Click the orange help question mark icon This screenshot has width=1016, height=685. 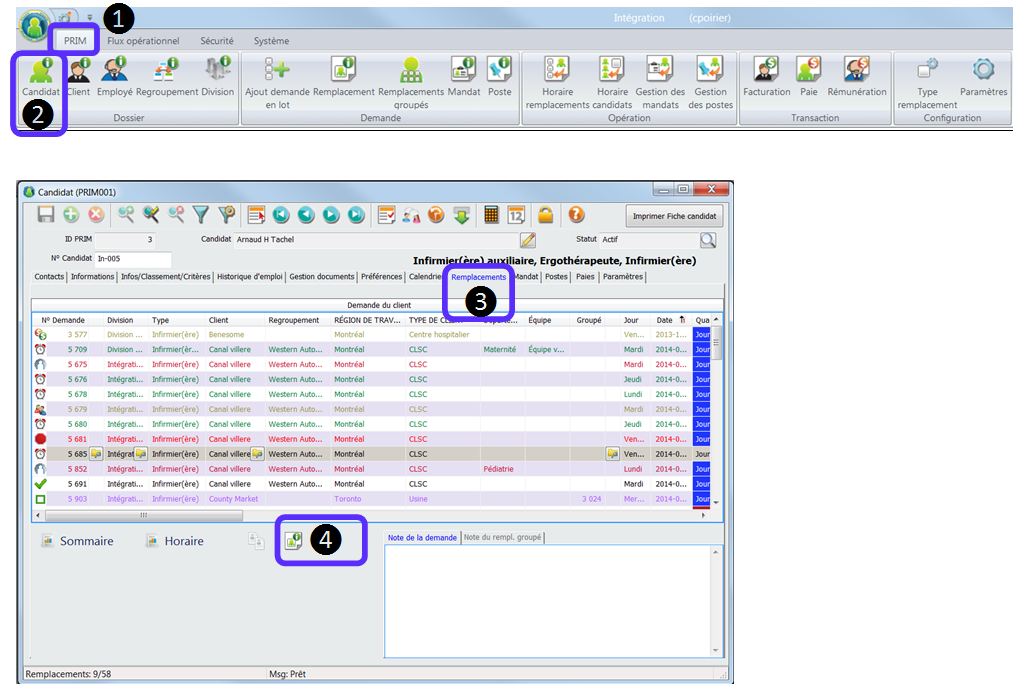tap(576, 214)
